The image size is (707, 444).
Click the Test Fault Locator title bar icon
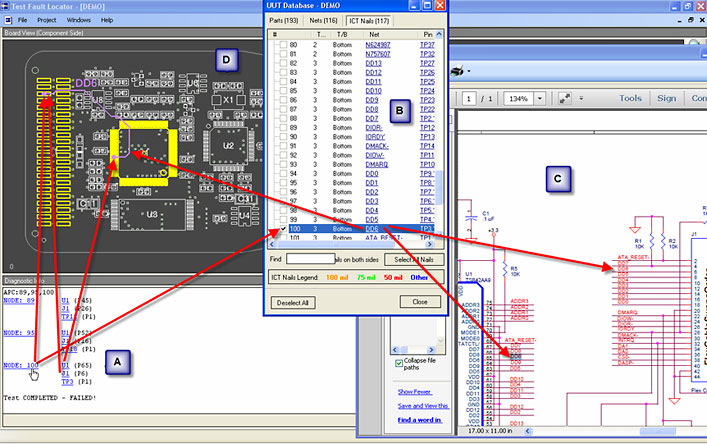[5, 6]
